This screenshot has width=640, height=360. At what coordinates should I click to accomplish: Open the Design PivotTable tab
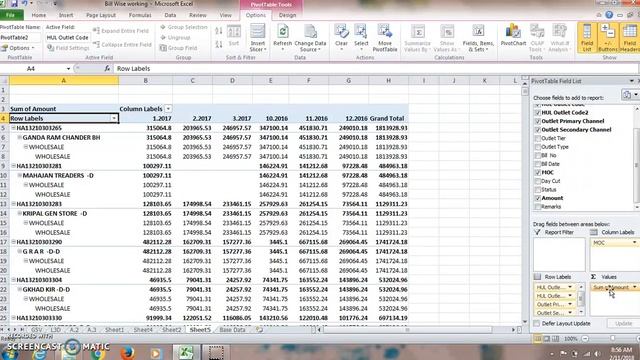(287, 15)
